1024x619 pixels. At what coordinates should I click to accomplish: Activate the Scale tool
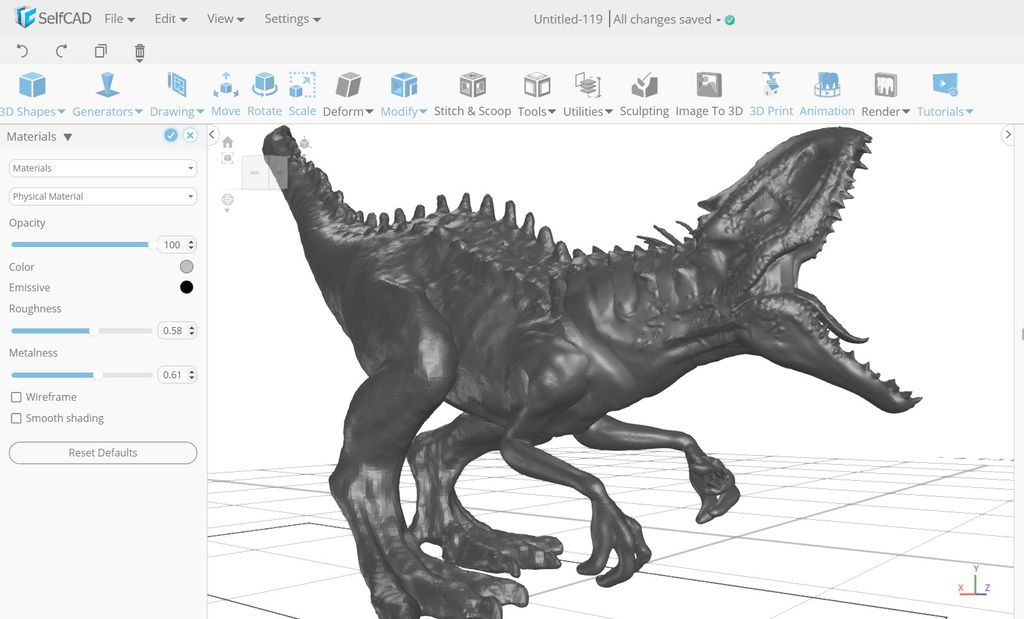pos(302,95)
